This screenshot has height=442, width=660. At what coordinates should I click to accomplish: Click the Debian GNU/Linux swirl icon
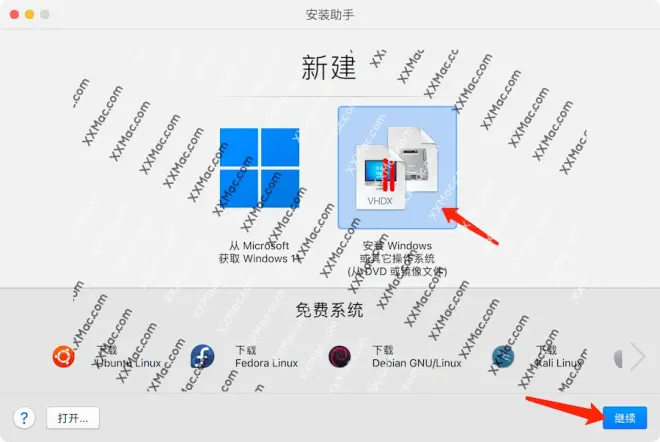(x=340, y=357)
